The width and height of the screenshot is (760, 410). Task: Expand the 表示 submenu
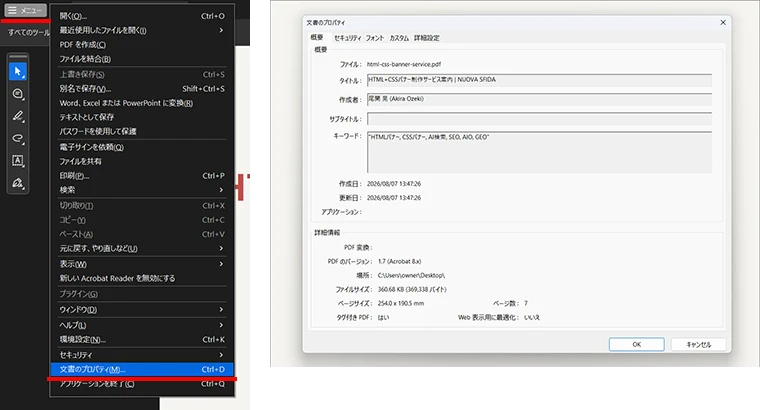[142, 264]
